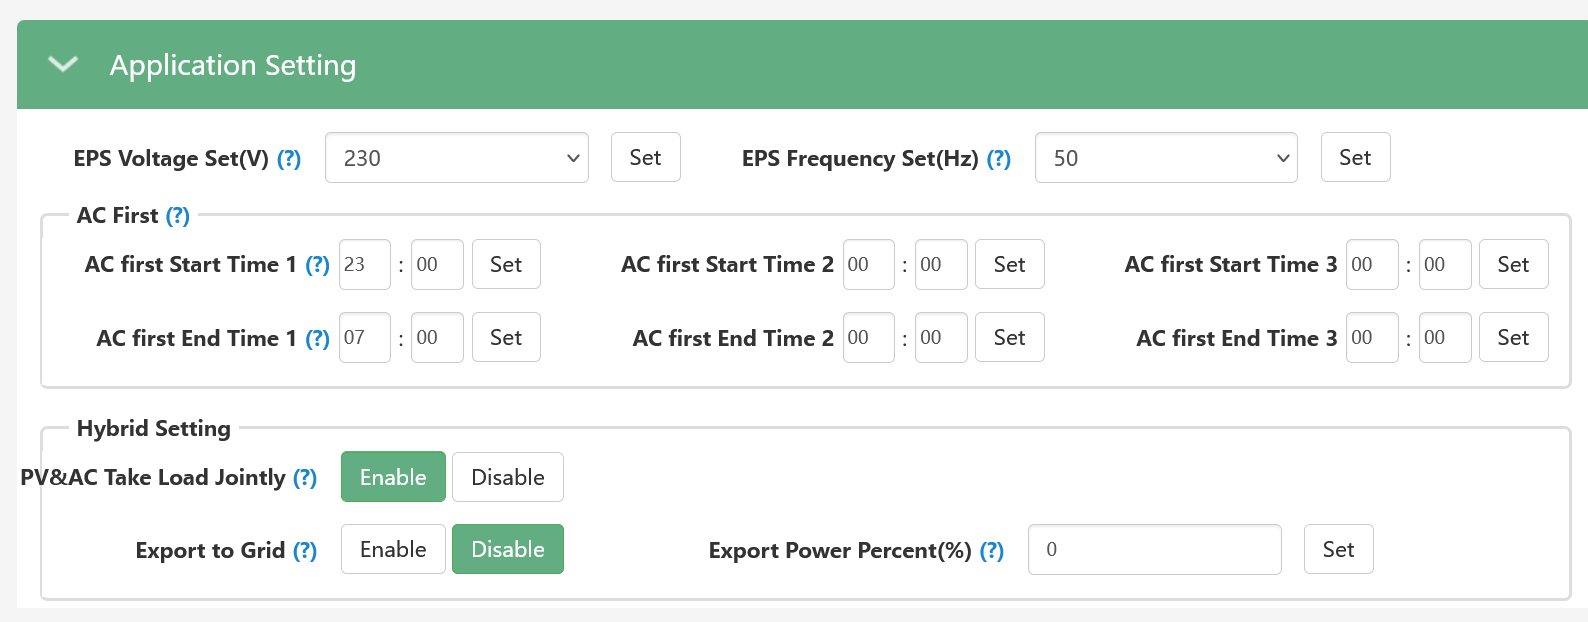1588x622 pixels.
Task: Disable PV&AC Take Load Jointly
Action: point(508,477)
